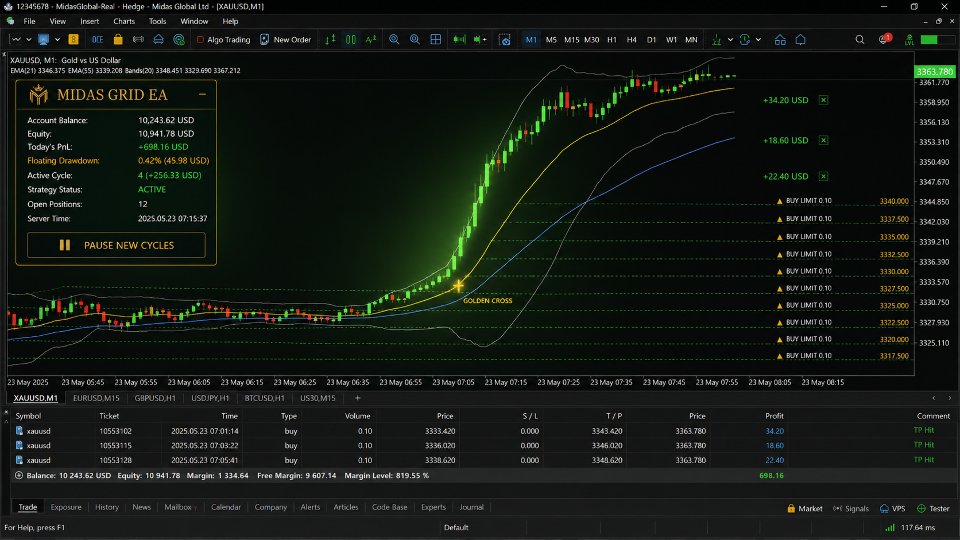The image size is (960, 540).
Task: Click the tile windows grid icon
Action: coord(435,39)
